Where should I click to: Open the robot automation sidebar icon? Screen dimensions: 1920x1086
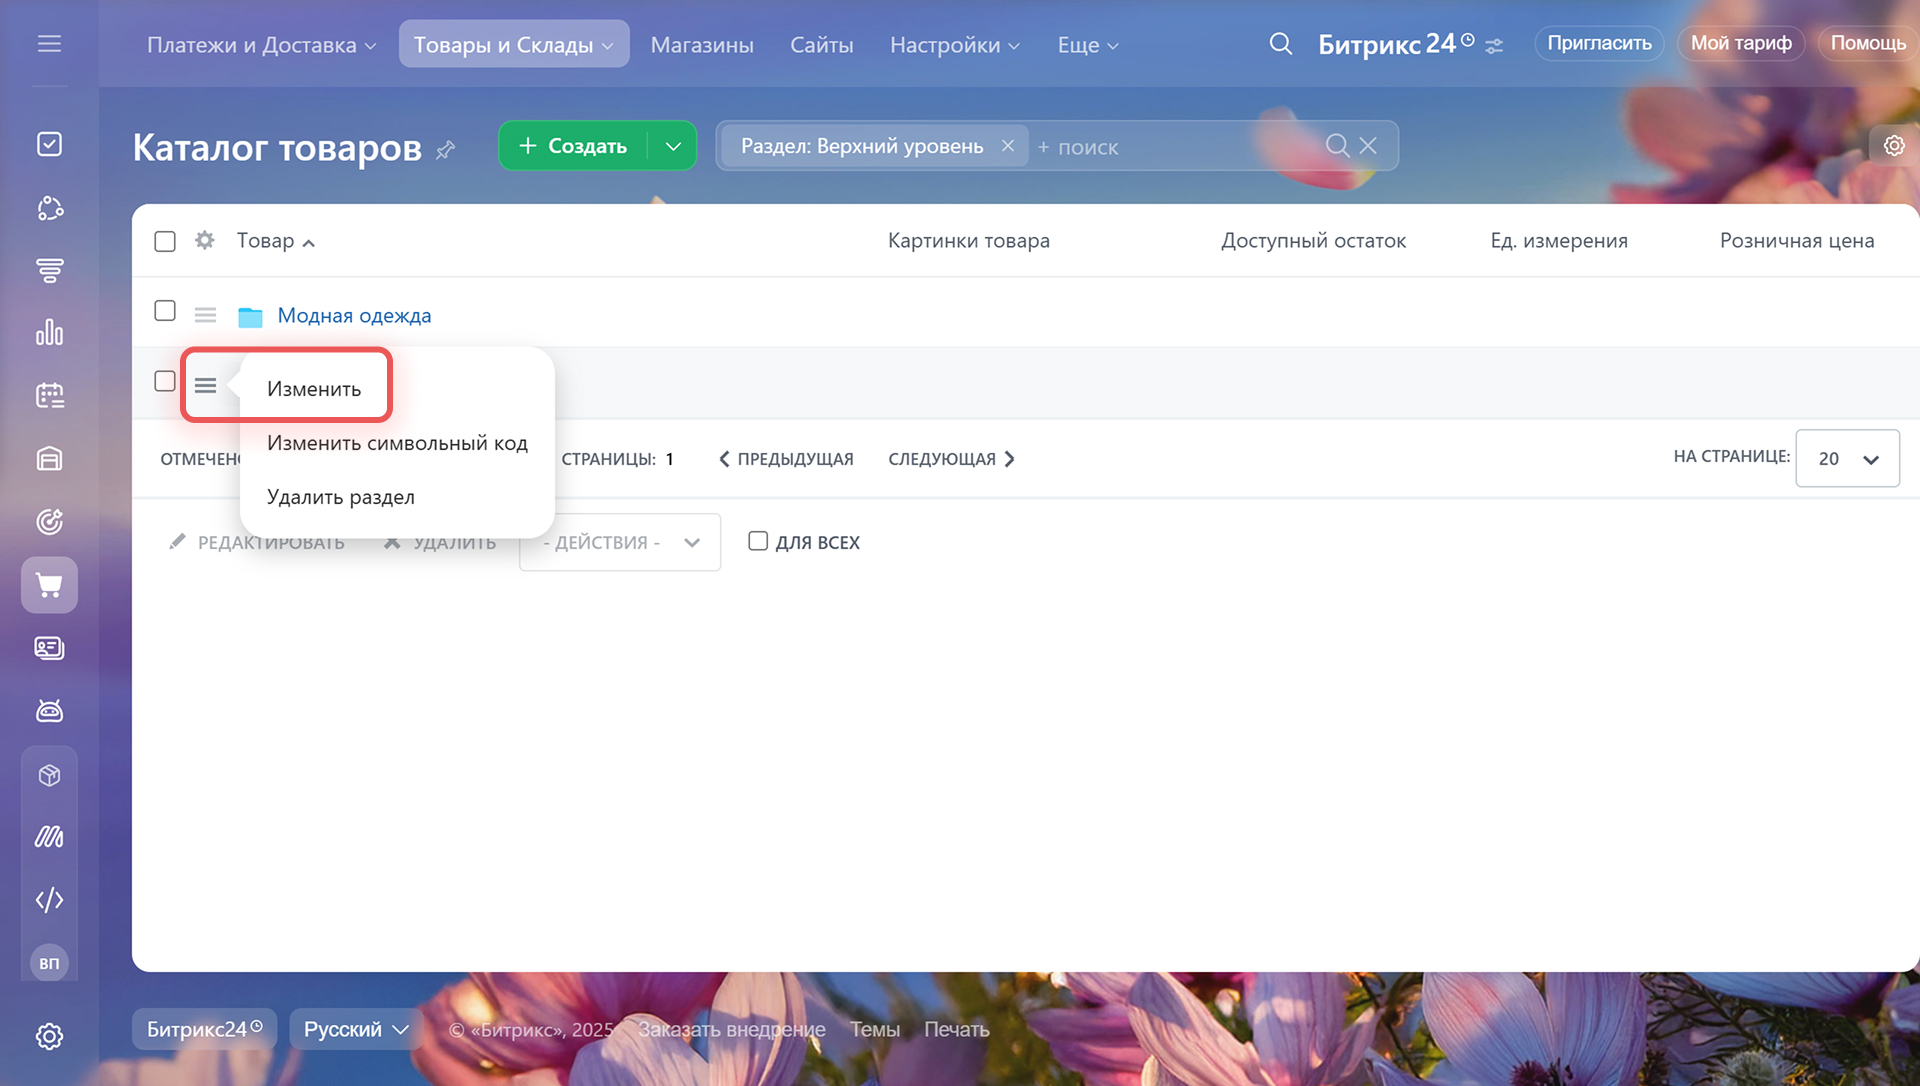click(49, 711)
